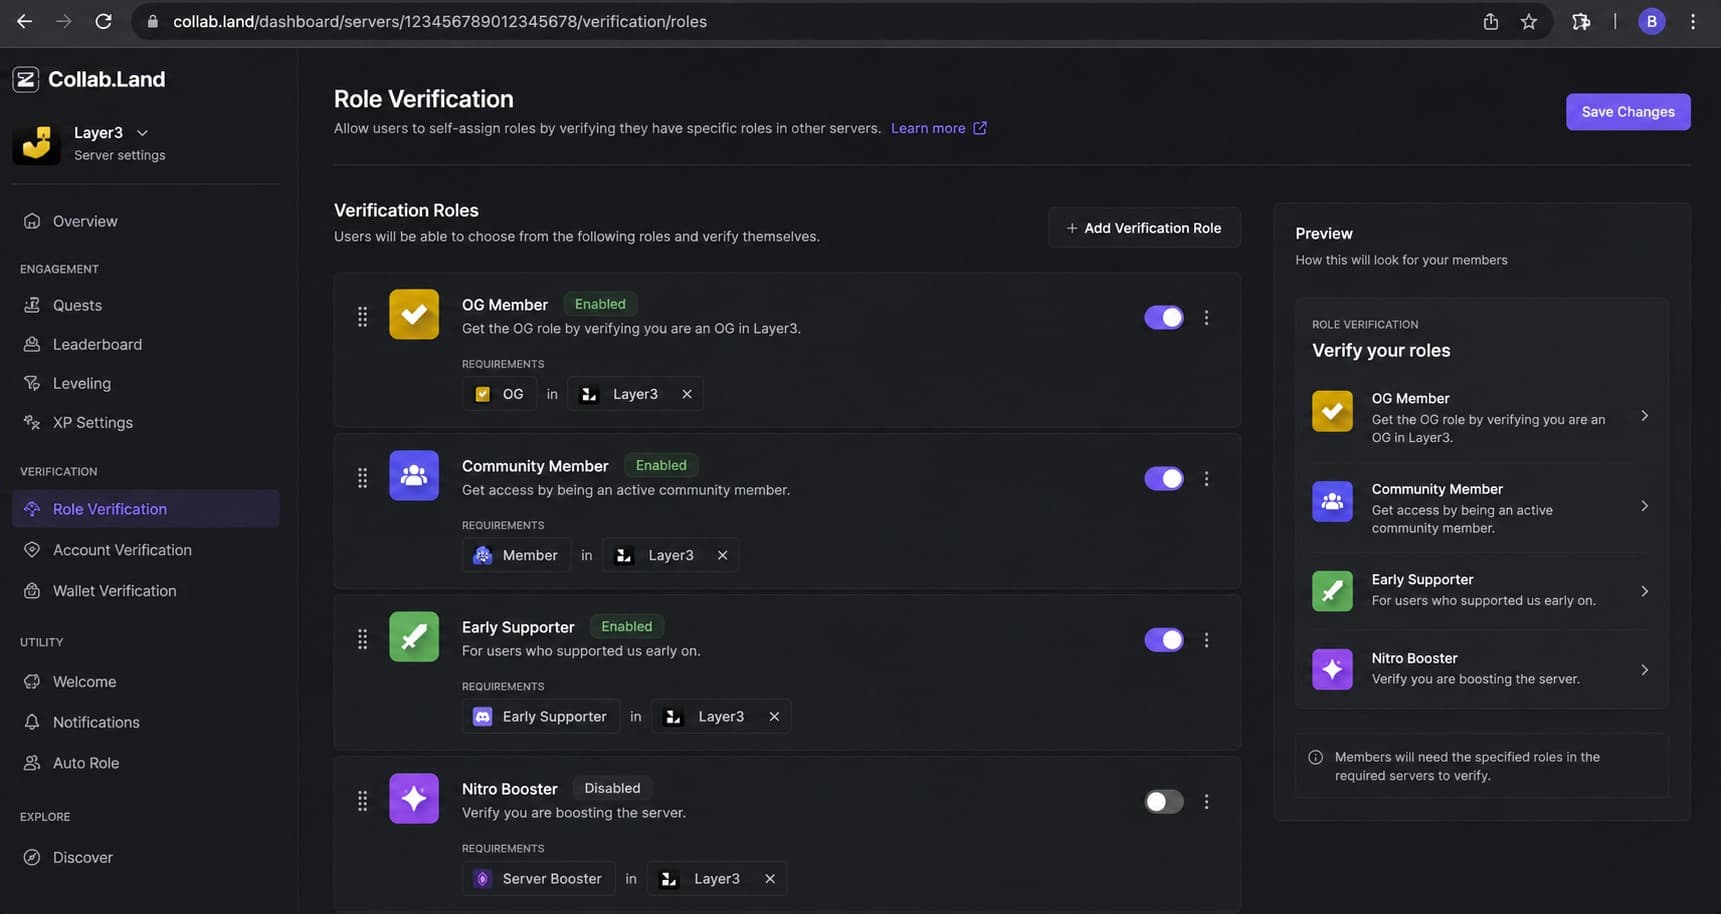Image resolution: width=1721 pixels, height=914 pixels.
Task: Click the Nitro Booster drag handle
Action: pyautogui.click(x=362, y=802)
